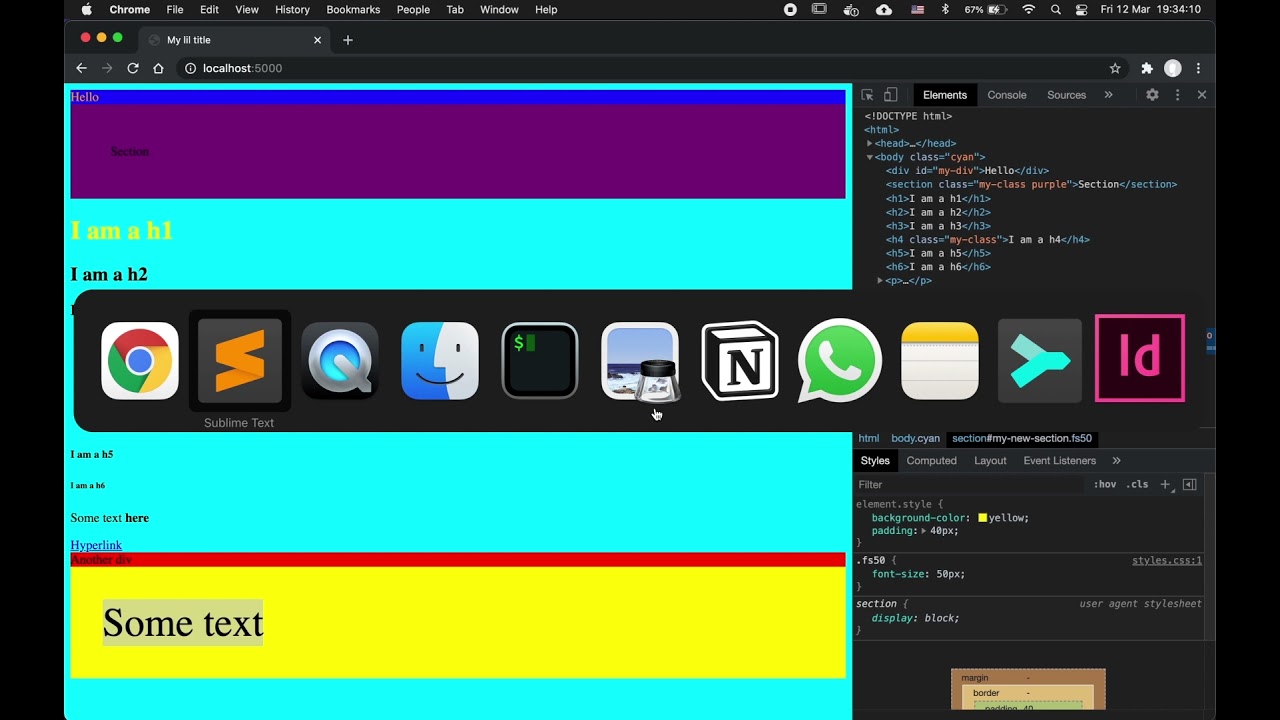Open DevTools settings gear
The height and width of the screenshot is (720, 1280).
(x=1152, y=95)
